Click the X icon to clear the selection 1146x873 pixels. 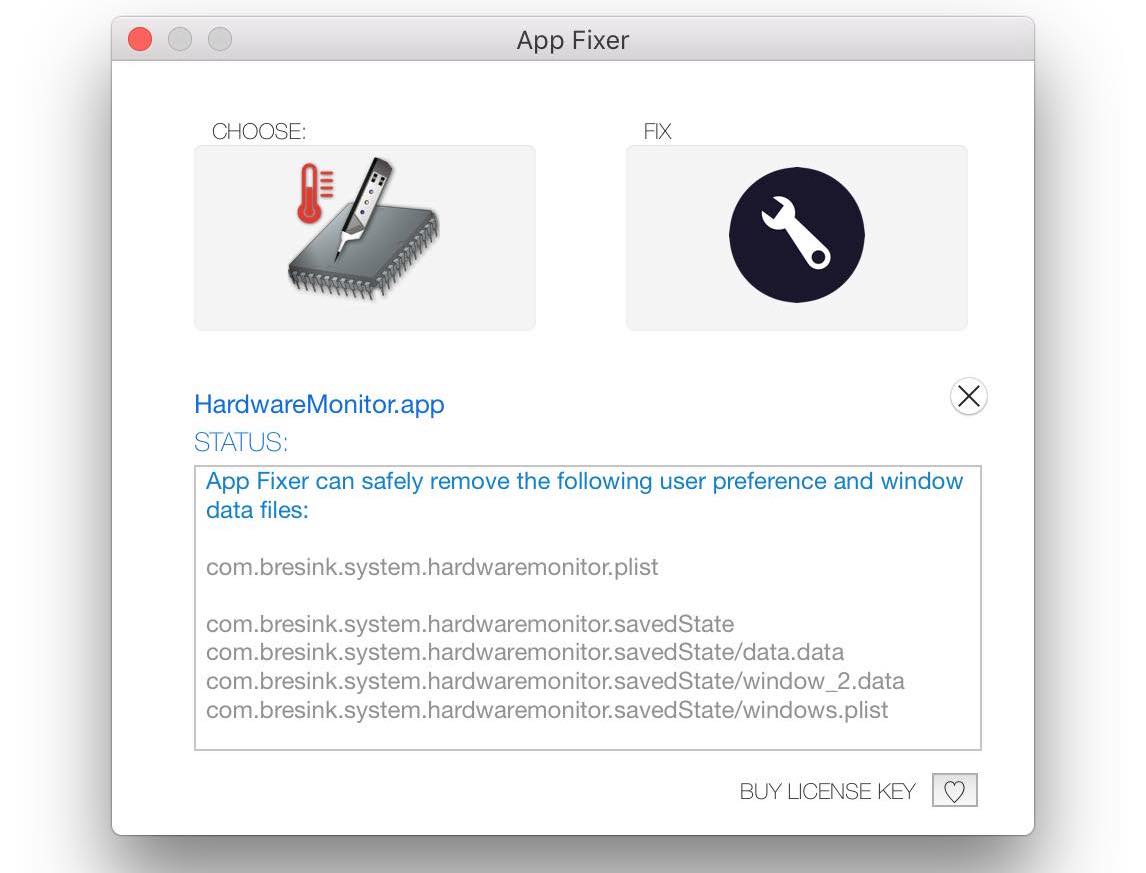(x=967, y=396)
